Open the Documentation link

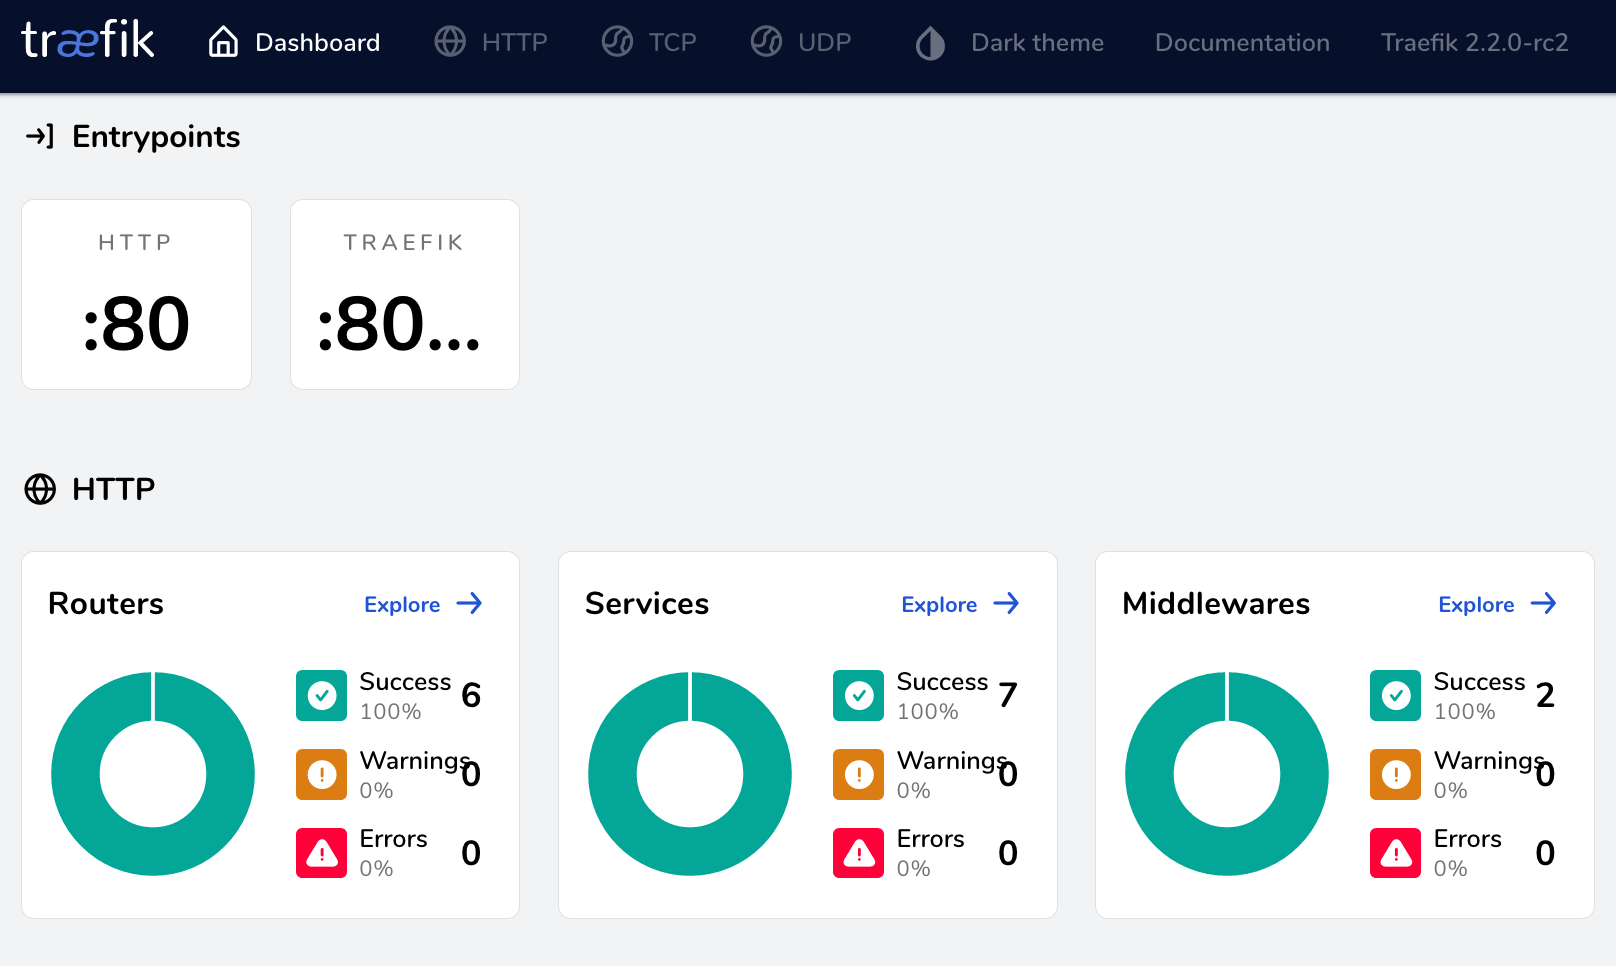pos(1242,42)
